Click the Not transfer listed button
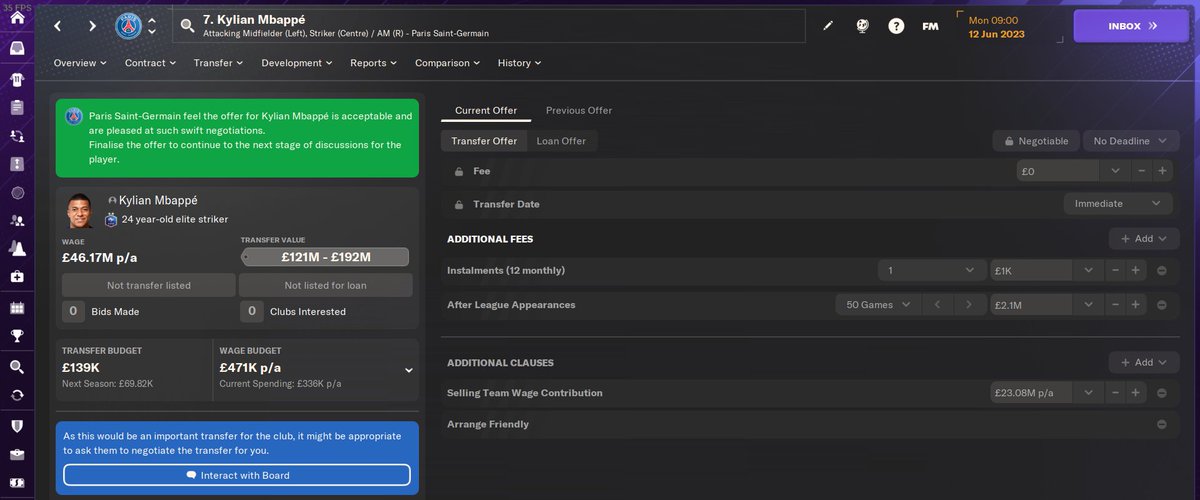This screenshot has height=500, width=1200. pos(148,285)
